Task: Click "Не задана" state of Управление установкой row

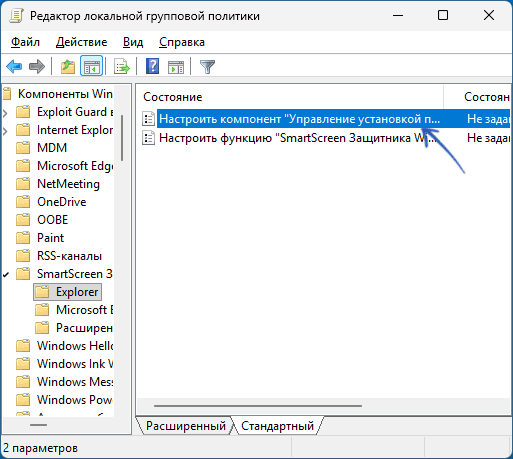Action: tap(488, 119)
